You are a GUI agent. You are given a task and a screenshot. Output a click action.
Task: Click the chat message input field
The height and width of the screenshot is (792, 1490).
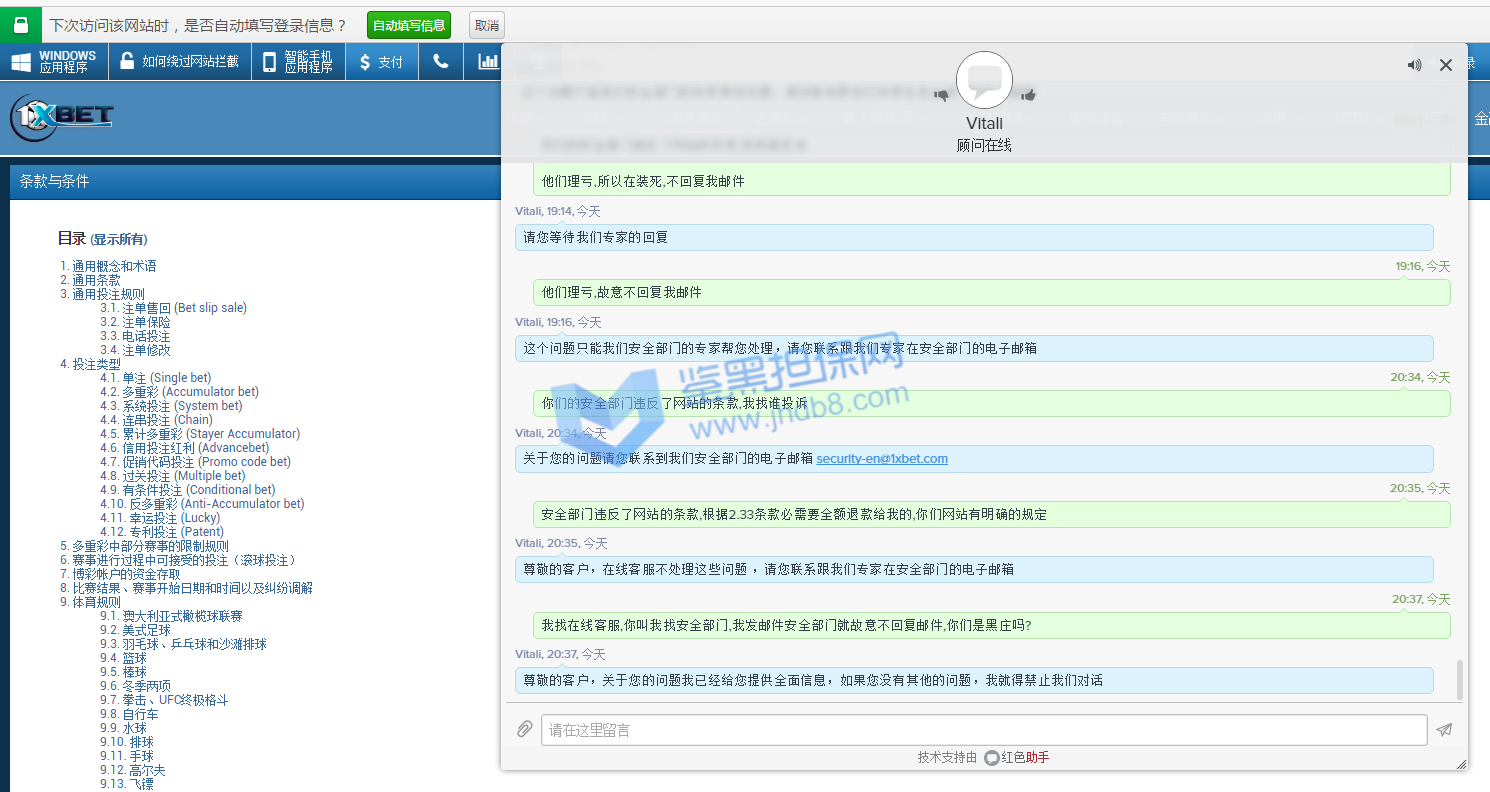pos(983,730)
